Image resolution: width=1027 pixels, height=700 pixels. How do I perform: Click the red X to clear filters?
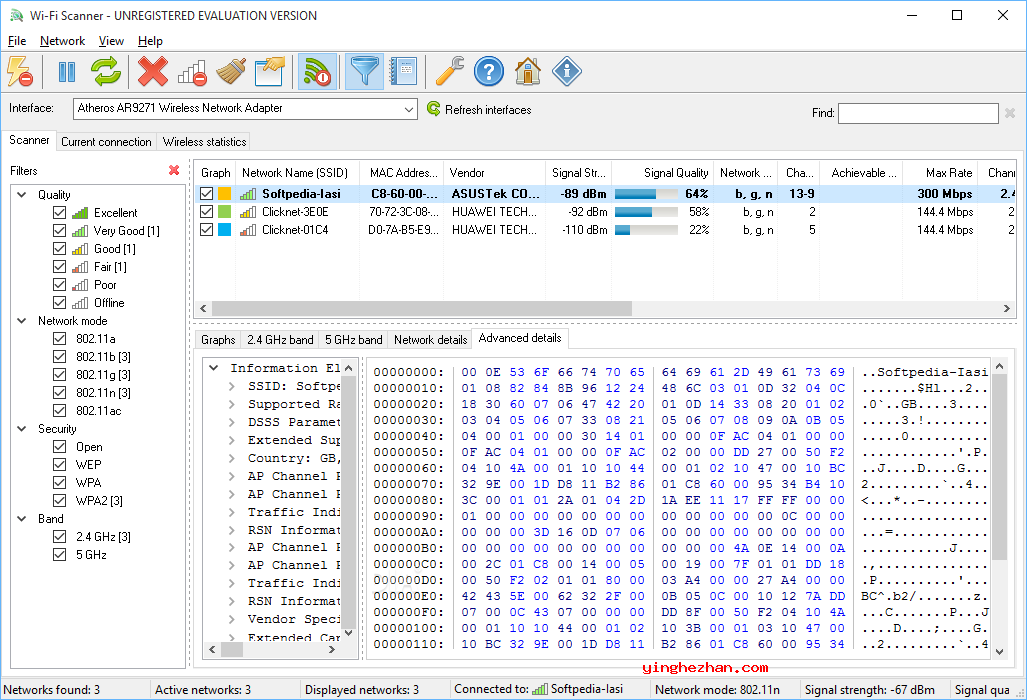coord(174,170)
